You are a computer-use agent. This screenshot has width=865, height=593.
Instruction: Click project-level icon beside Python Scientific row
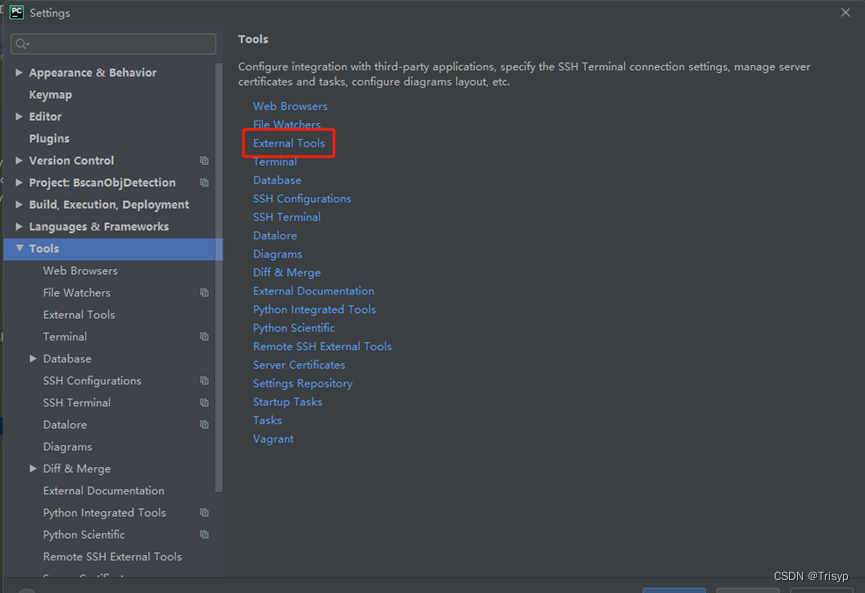pyautogui.click(x=204, y=535)
